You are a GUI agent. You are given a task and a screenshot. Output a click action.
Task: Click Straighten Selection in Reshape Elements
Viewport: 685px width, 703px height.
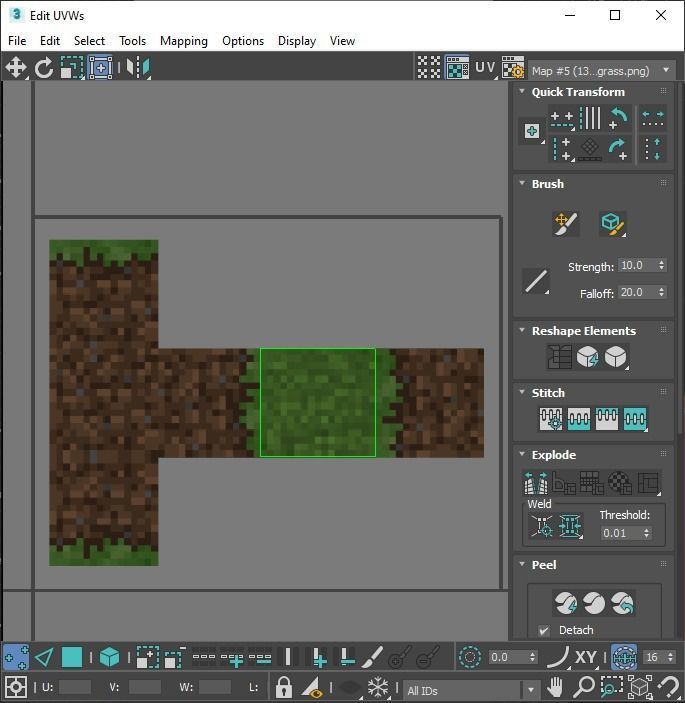pos(560,357)
